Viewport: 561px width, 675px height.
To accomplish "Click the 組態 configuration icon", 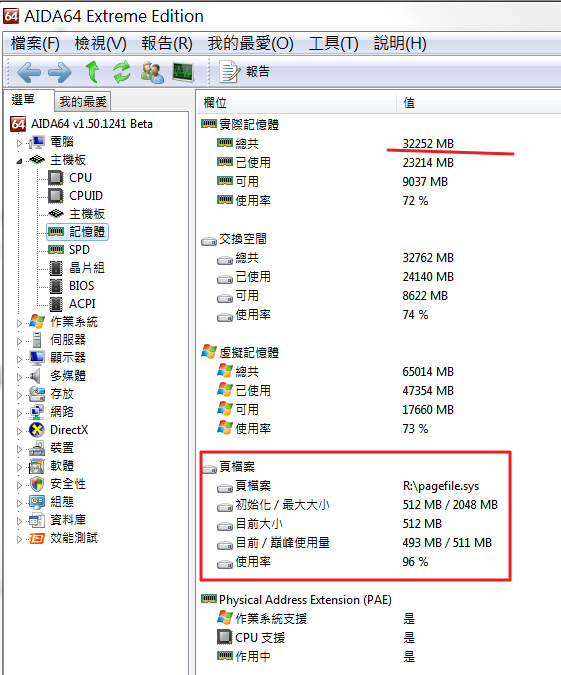I will [37, 502].
